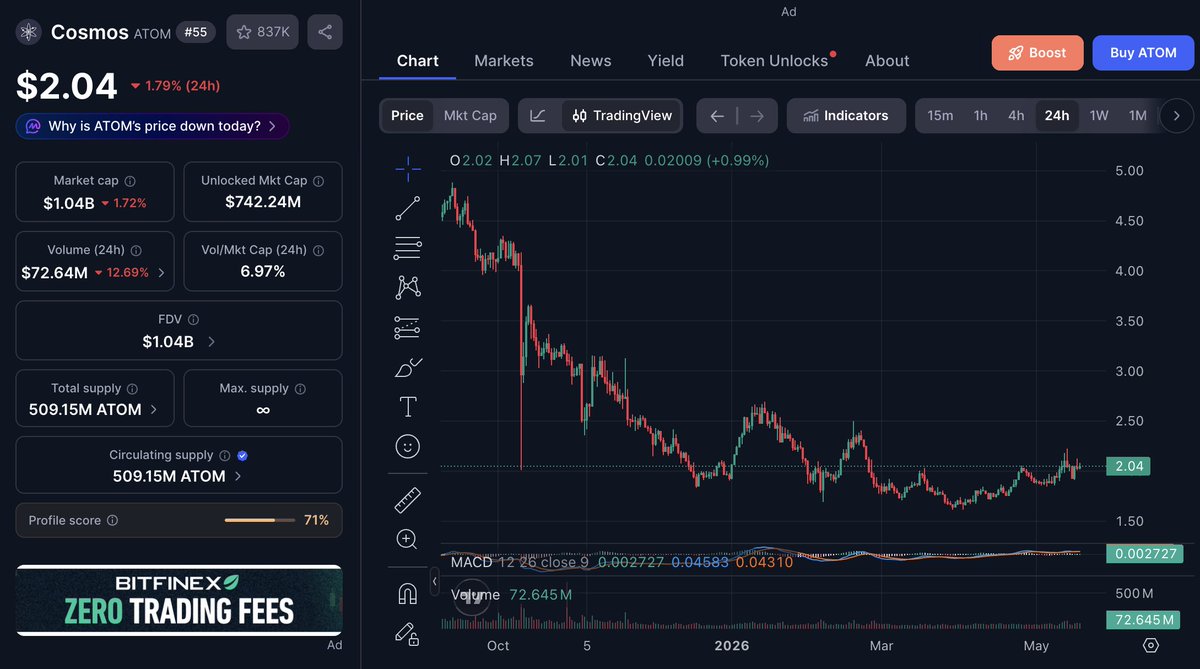Select the brush drawing tool

coord(408,367)
